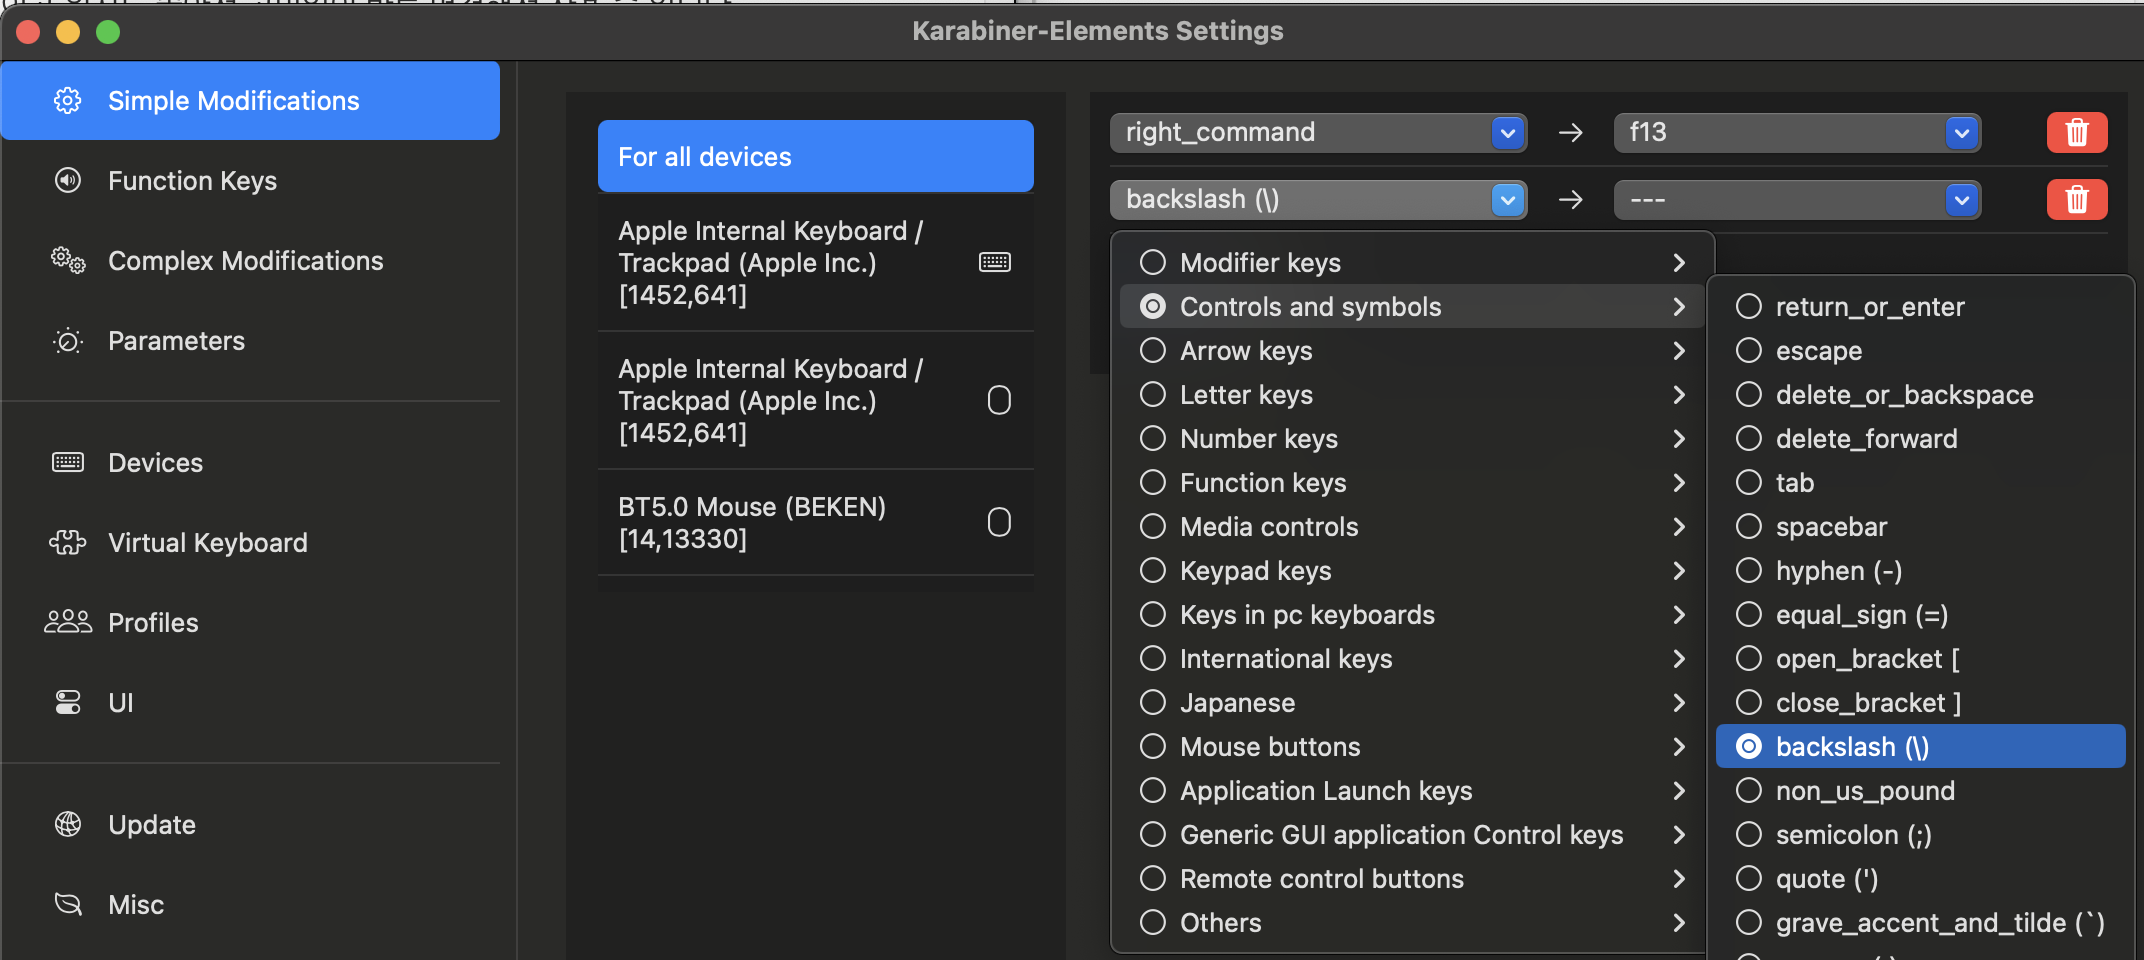Choose Keys in pc keyboards category
The width and height of the screenshot is (2144, 960).
[x=1411, y=615]
